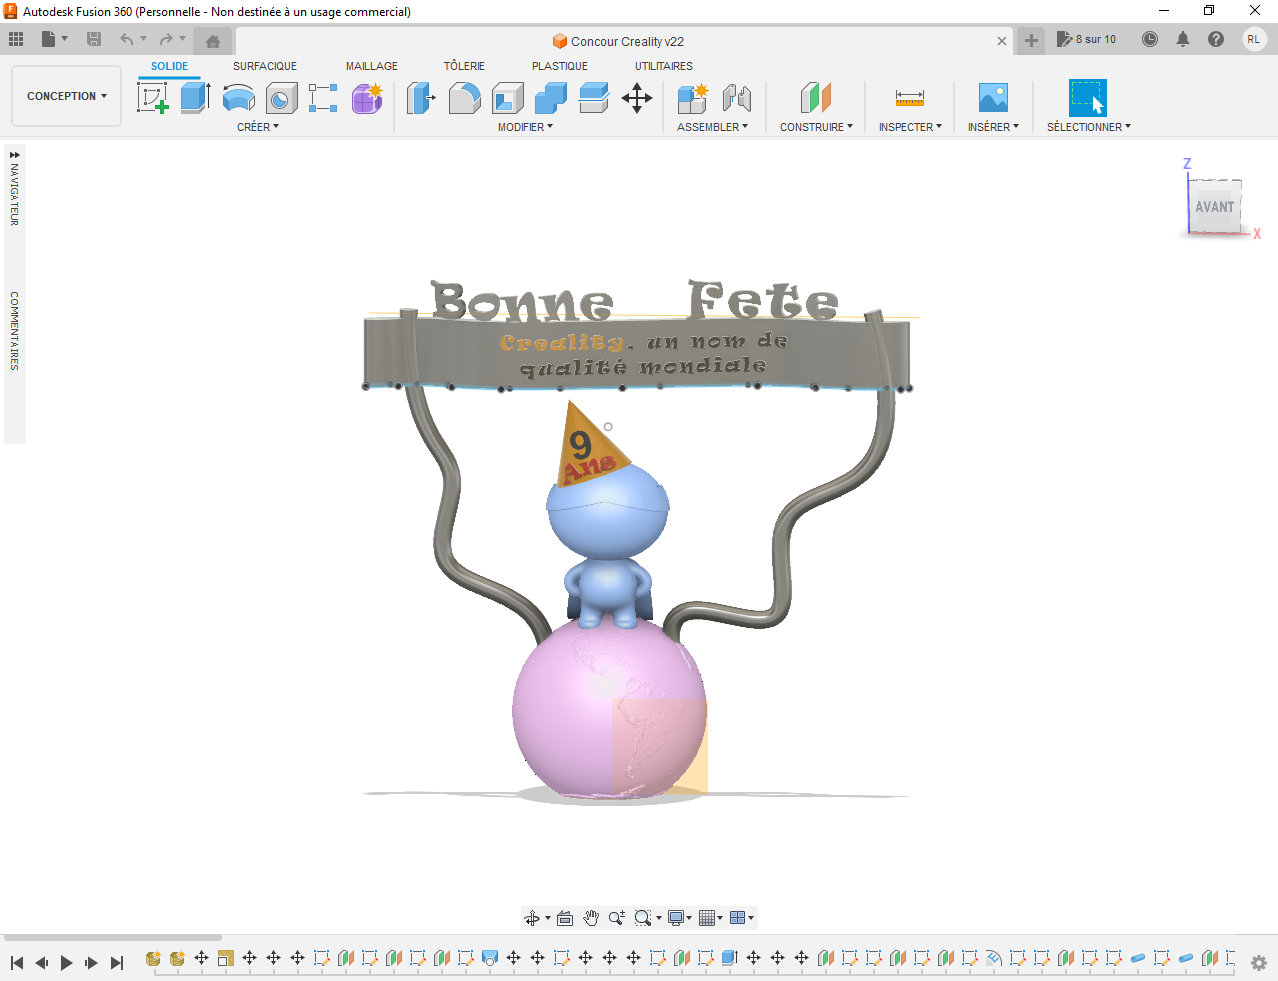The image size is (1278, 981).
Task: Select the Rectangular Pattern tool
Action: 323,98
